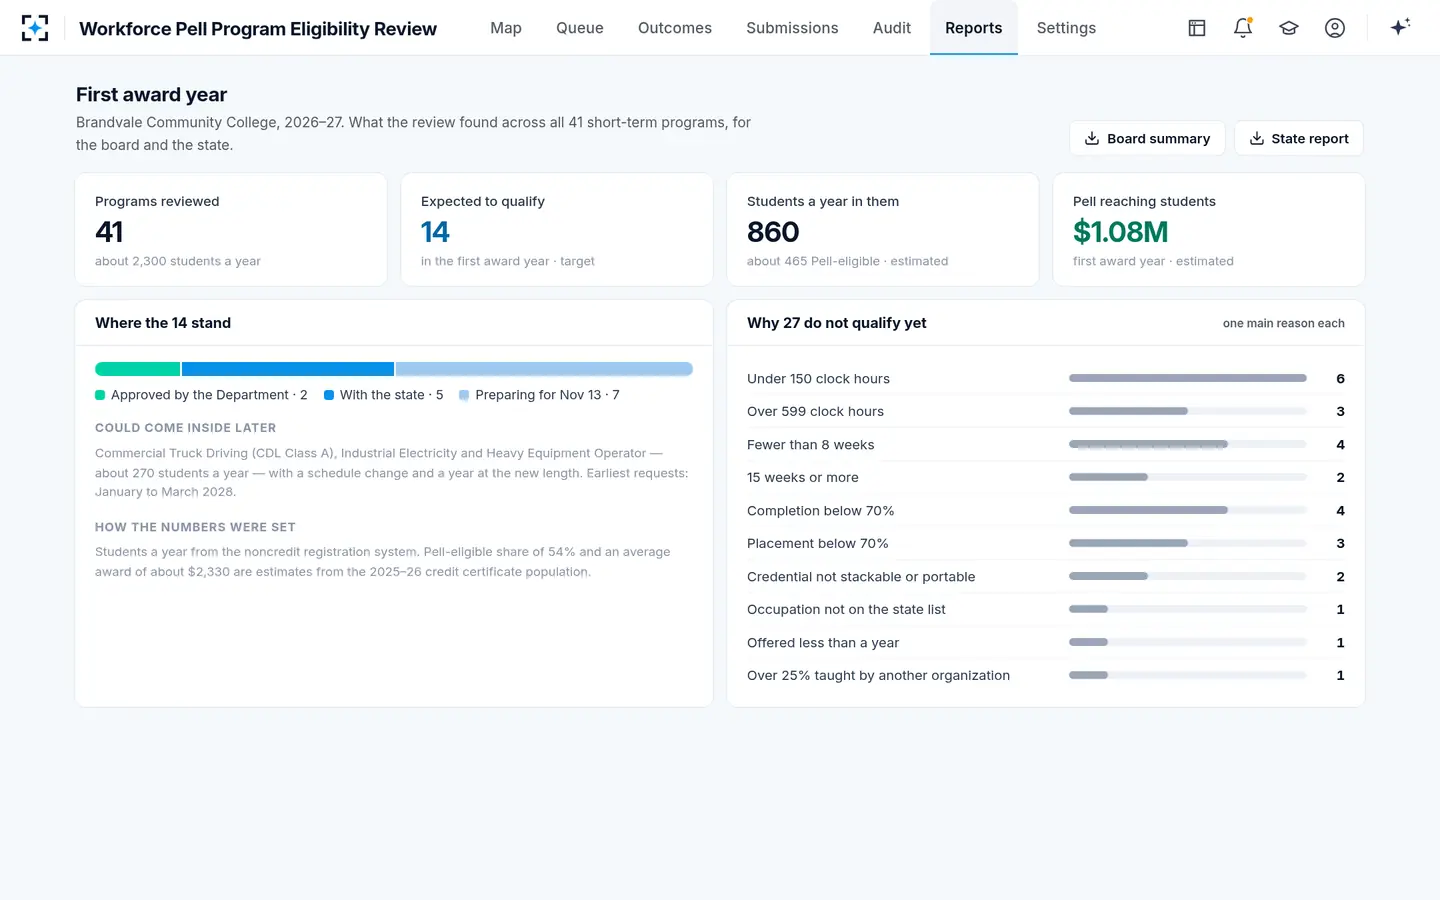This screenshot has height=900, width=1440.
Task: Click the Why 27 do not qualify yet heading
Action: (x=837, y=323)
